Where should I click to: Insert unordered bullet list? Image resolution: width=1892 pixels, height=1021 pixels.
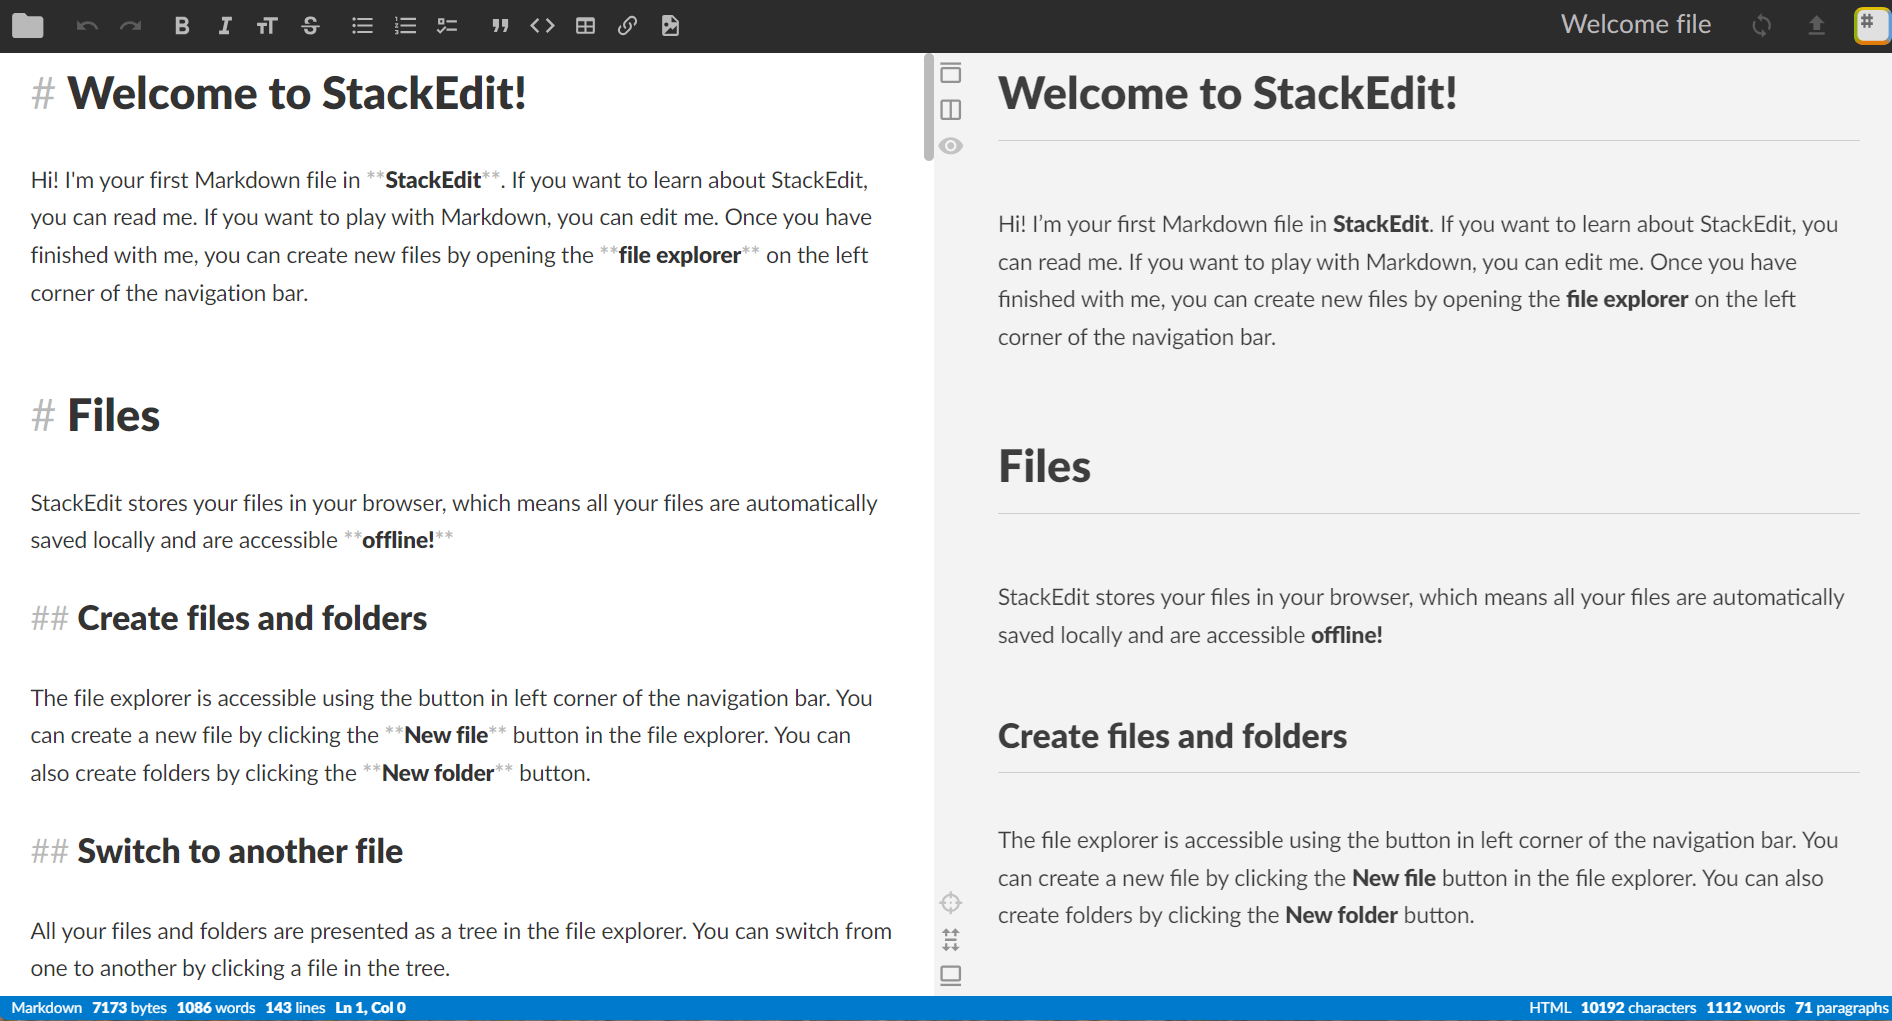362,26
